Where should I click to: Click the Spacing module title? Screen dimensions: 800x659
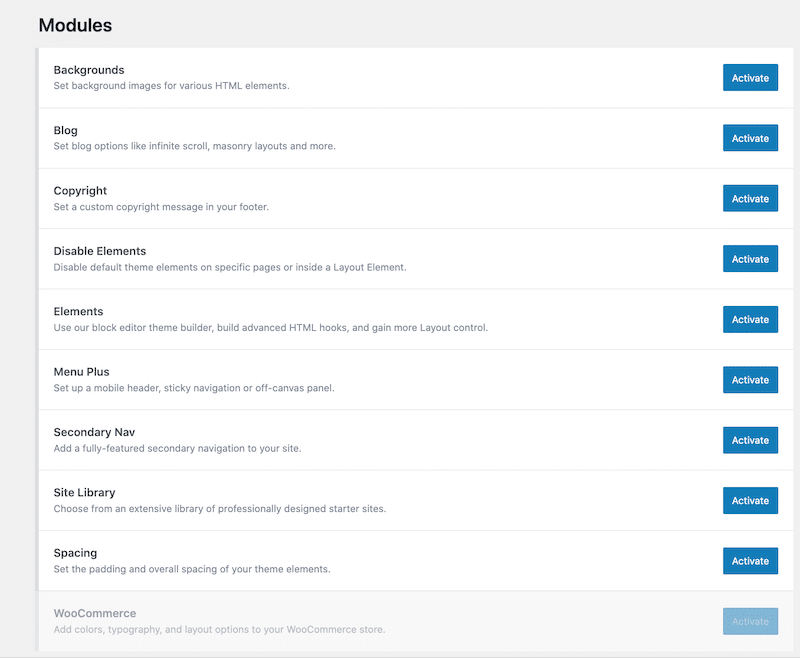tap(75, 553)
